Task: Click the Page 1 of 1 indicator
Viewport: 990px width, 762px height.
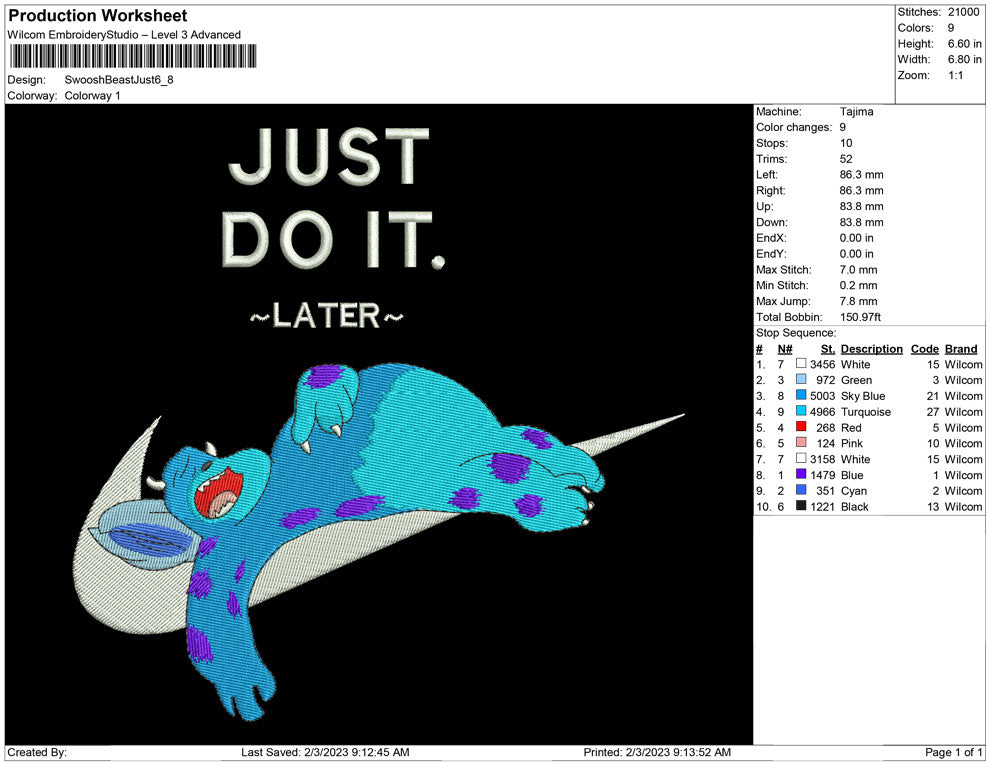Action: [954, 752]
